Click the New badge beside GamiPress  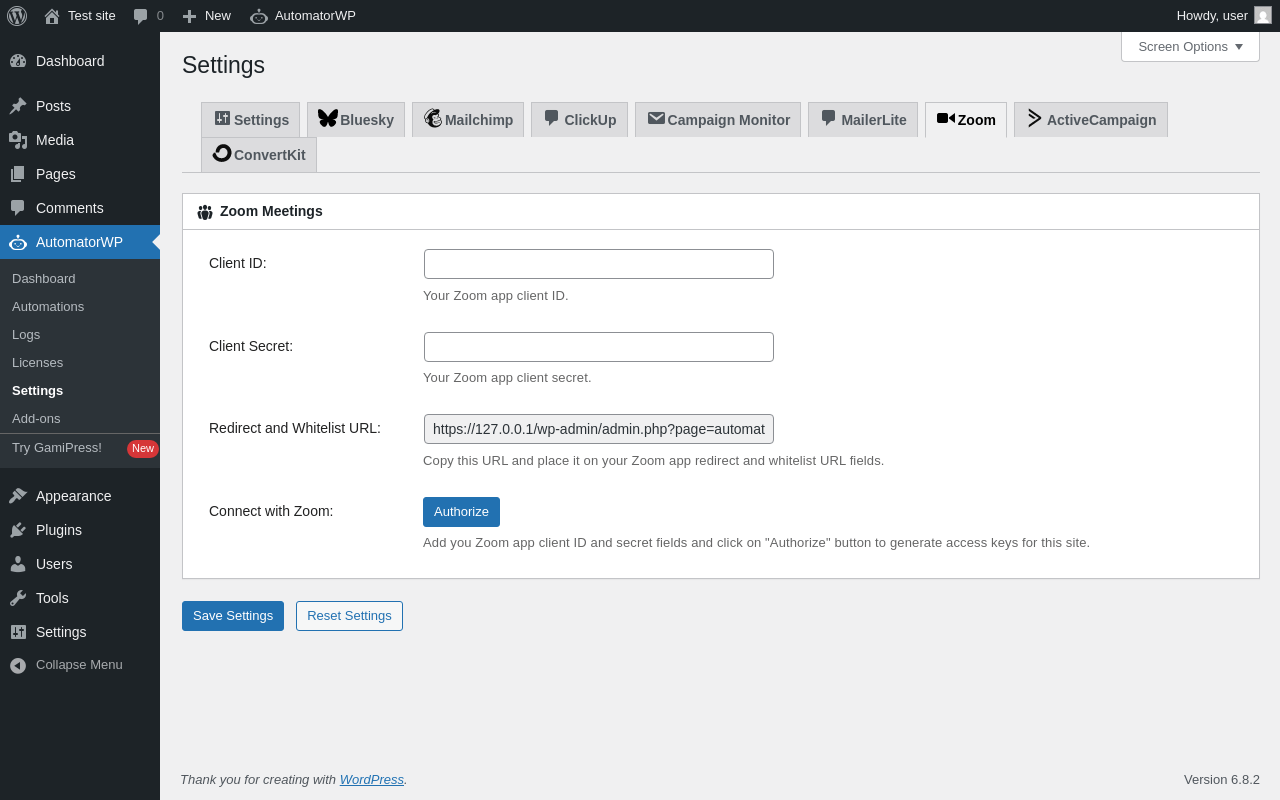point(143,448)
